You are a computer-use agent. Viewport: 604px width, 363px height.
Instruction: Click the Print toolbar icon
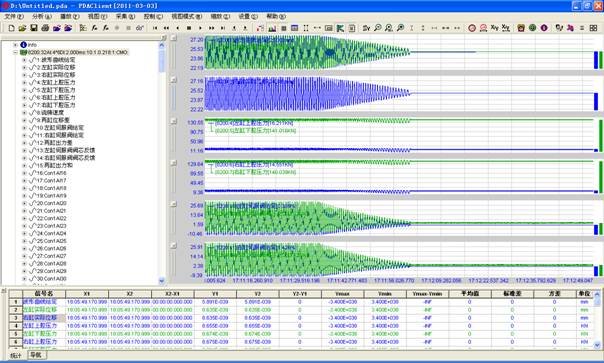click(x=45, y=28)
